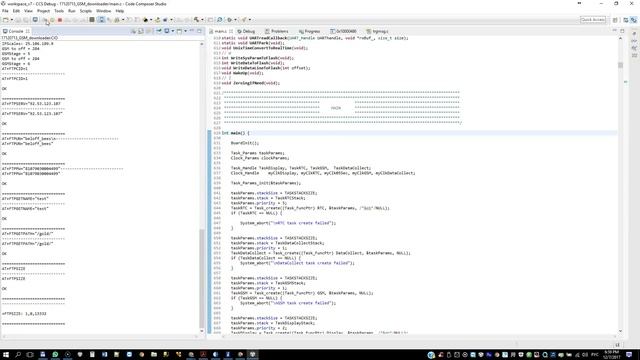640x360 pixels.
Task: Open the Run menu
Action: point(72,11)
